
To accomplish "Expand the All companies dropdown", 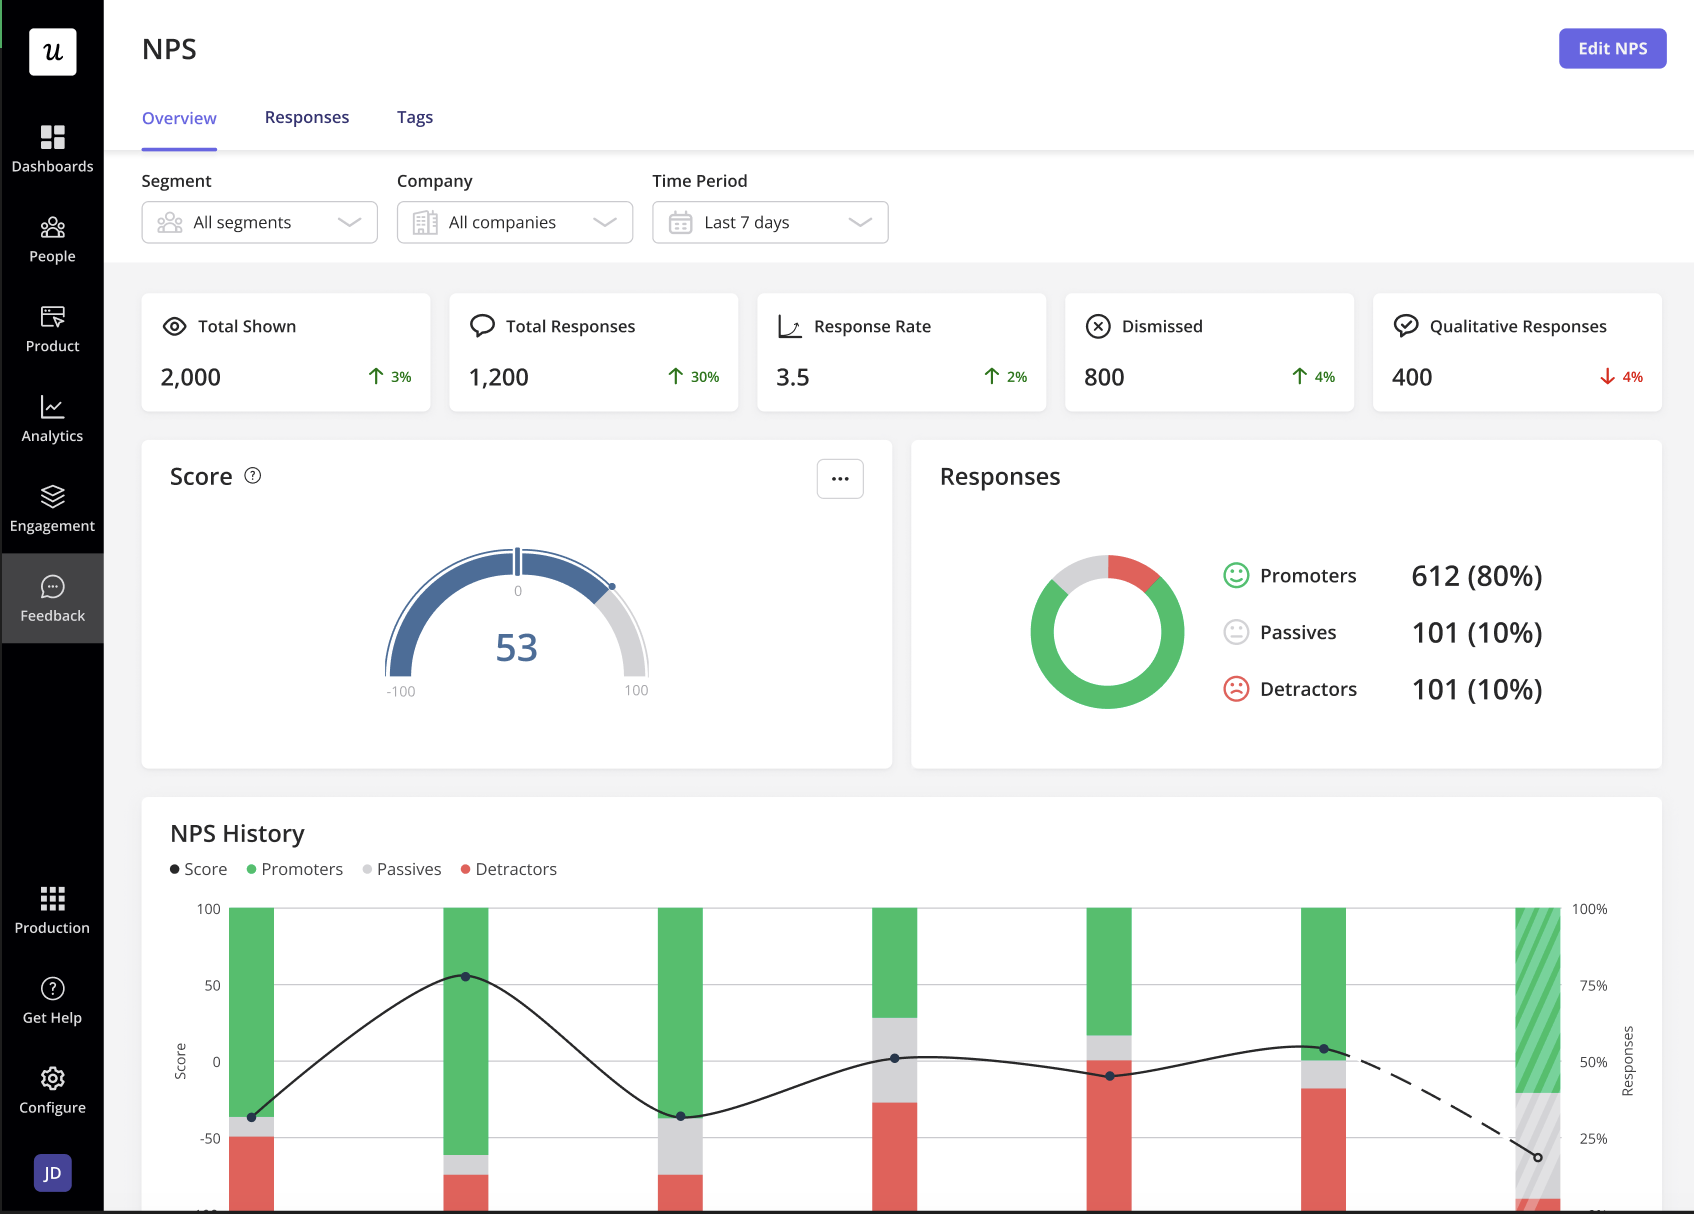I will coord(514,222).
